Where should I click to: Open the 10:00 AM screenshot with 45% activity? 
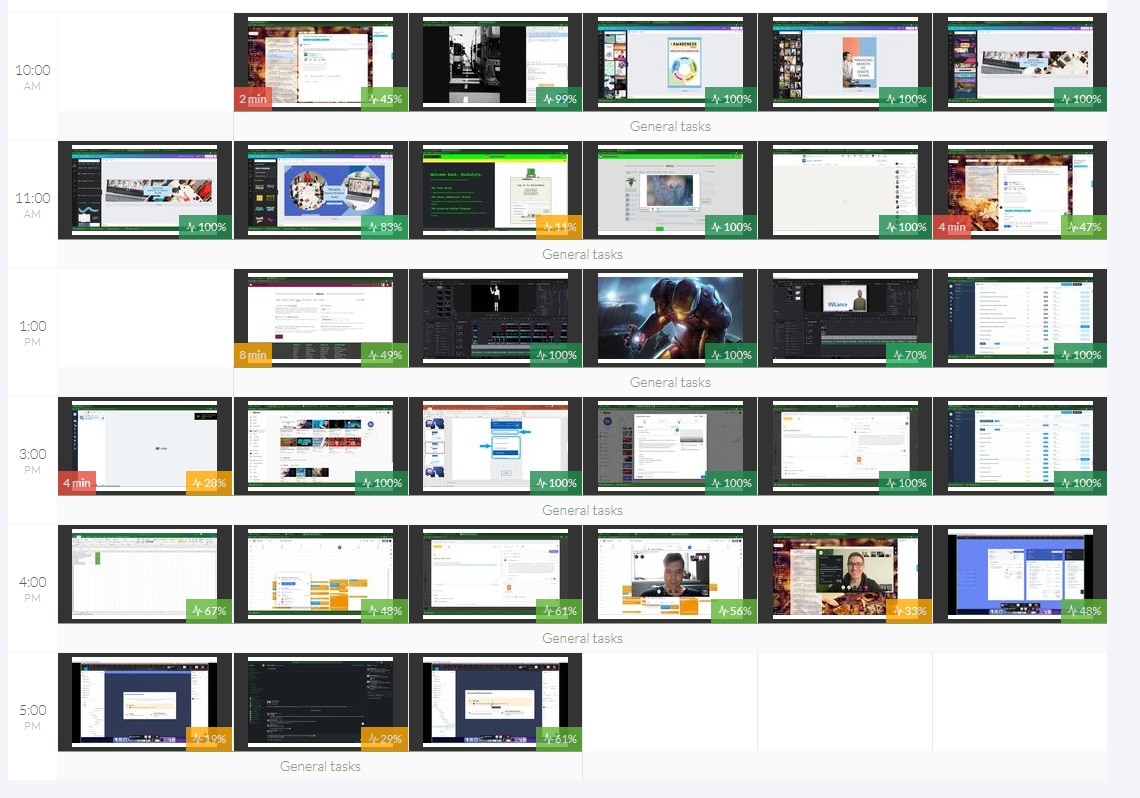(x=321, y=62)
